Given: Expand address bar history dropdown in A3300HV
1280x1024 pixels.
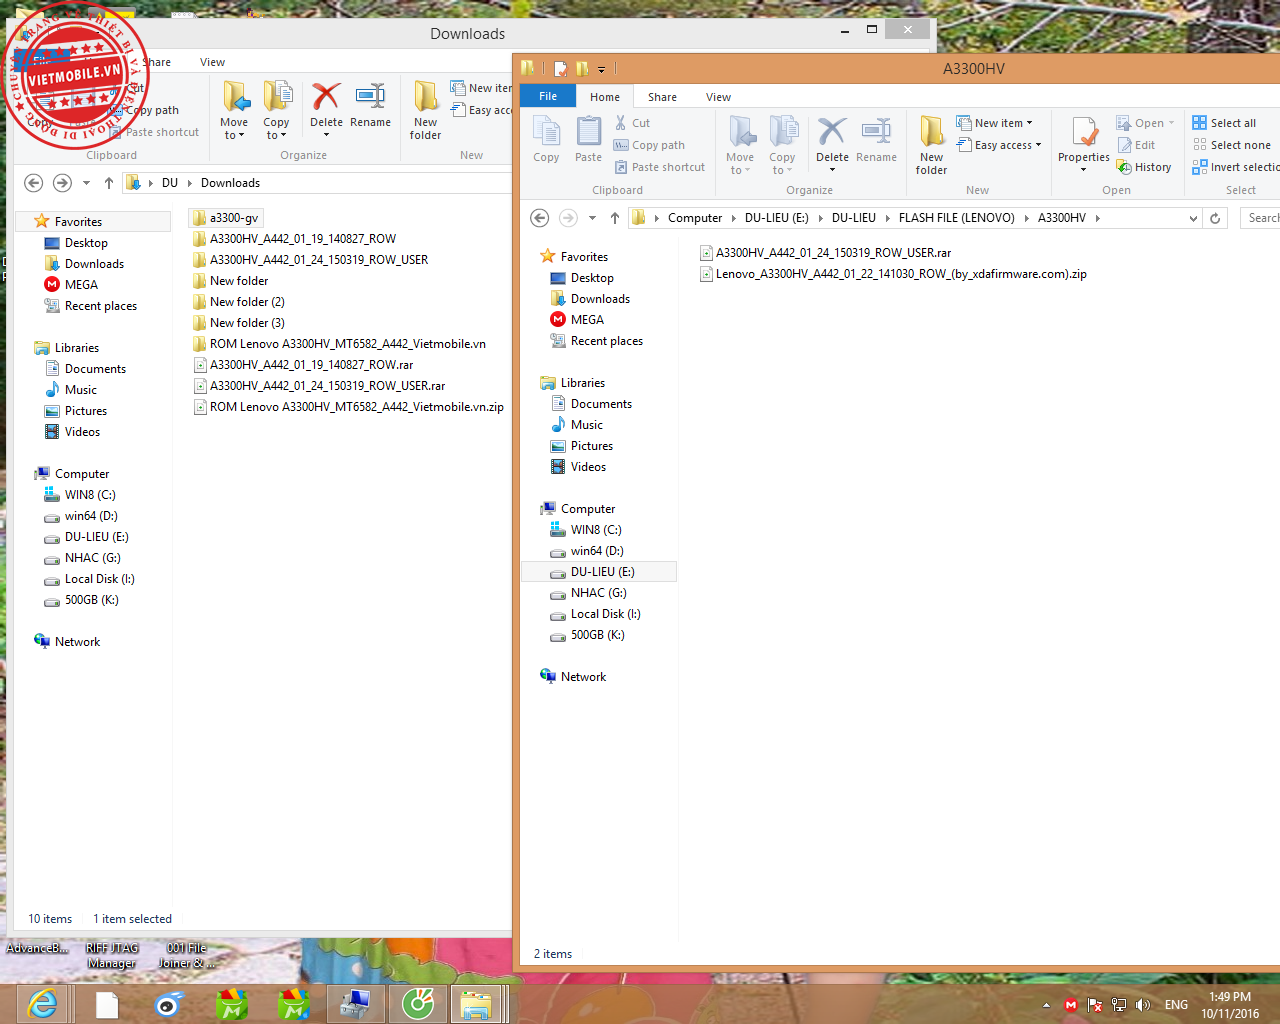Looking at the screenshot, I should pos(1193,218).
